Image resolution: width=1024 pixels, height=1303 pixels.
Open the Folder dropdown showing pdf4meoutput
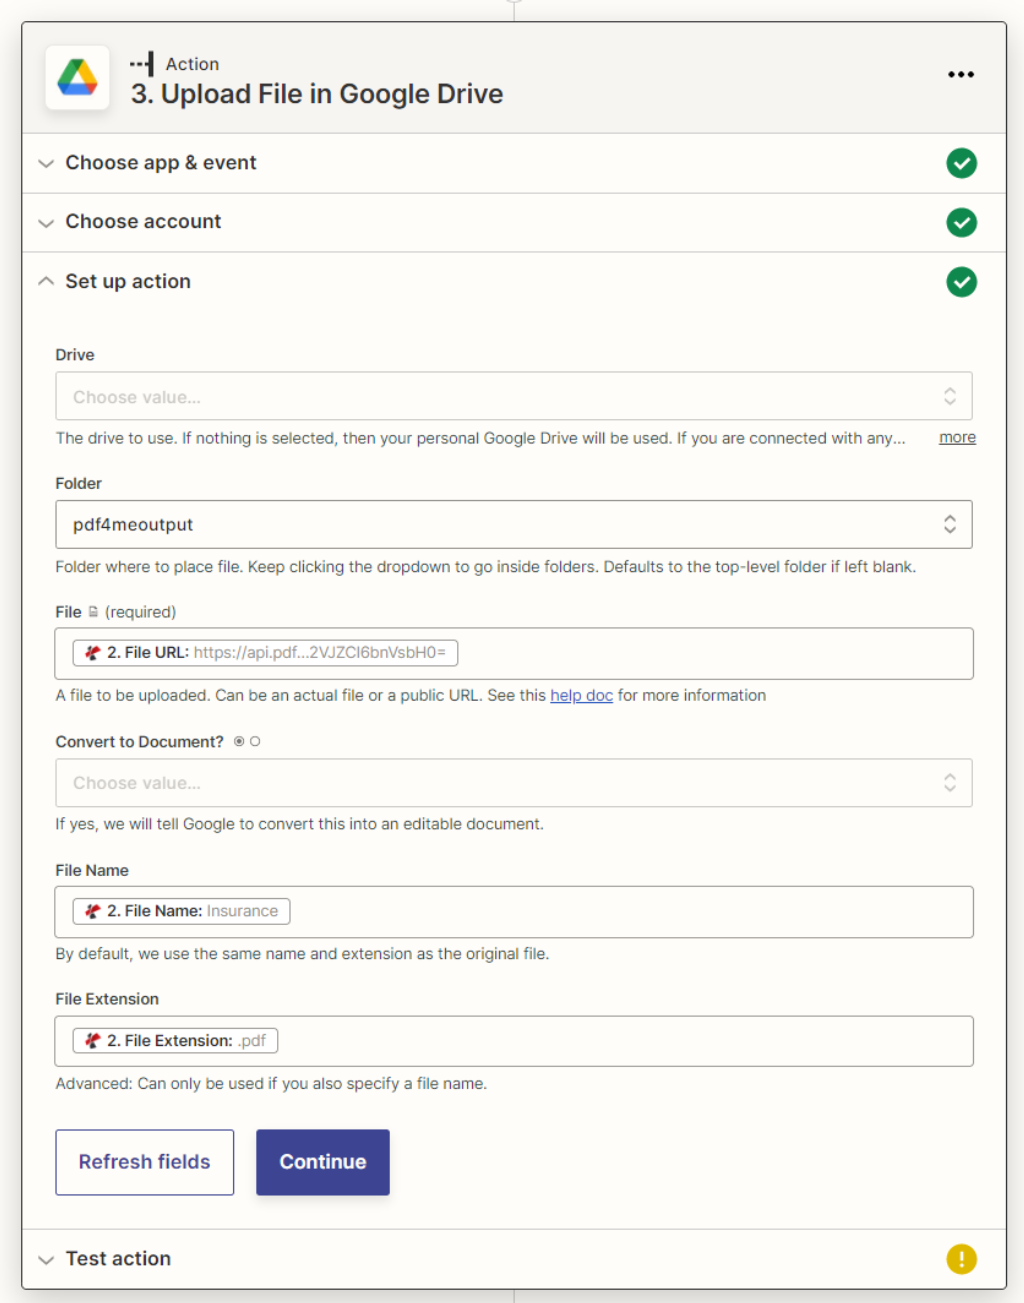coord(514,525)
